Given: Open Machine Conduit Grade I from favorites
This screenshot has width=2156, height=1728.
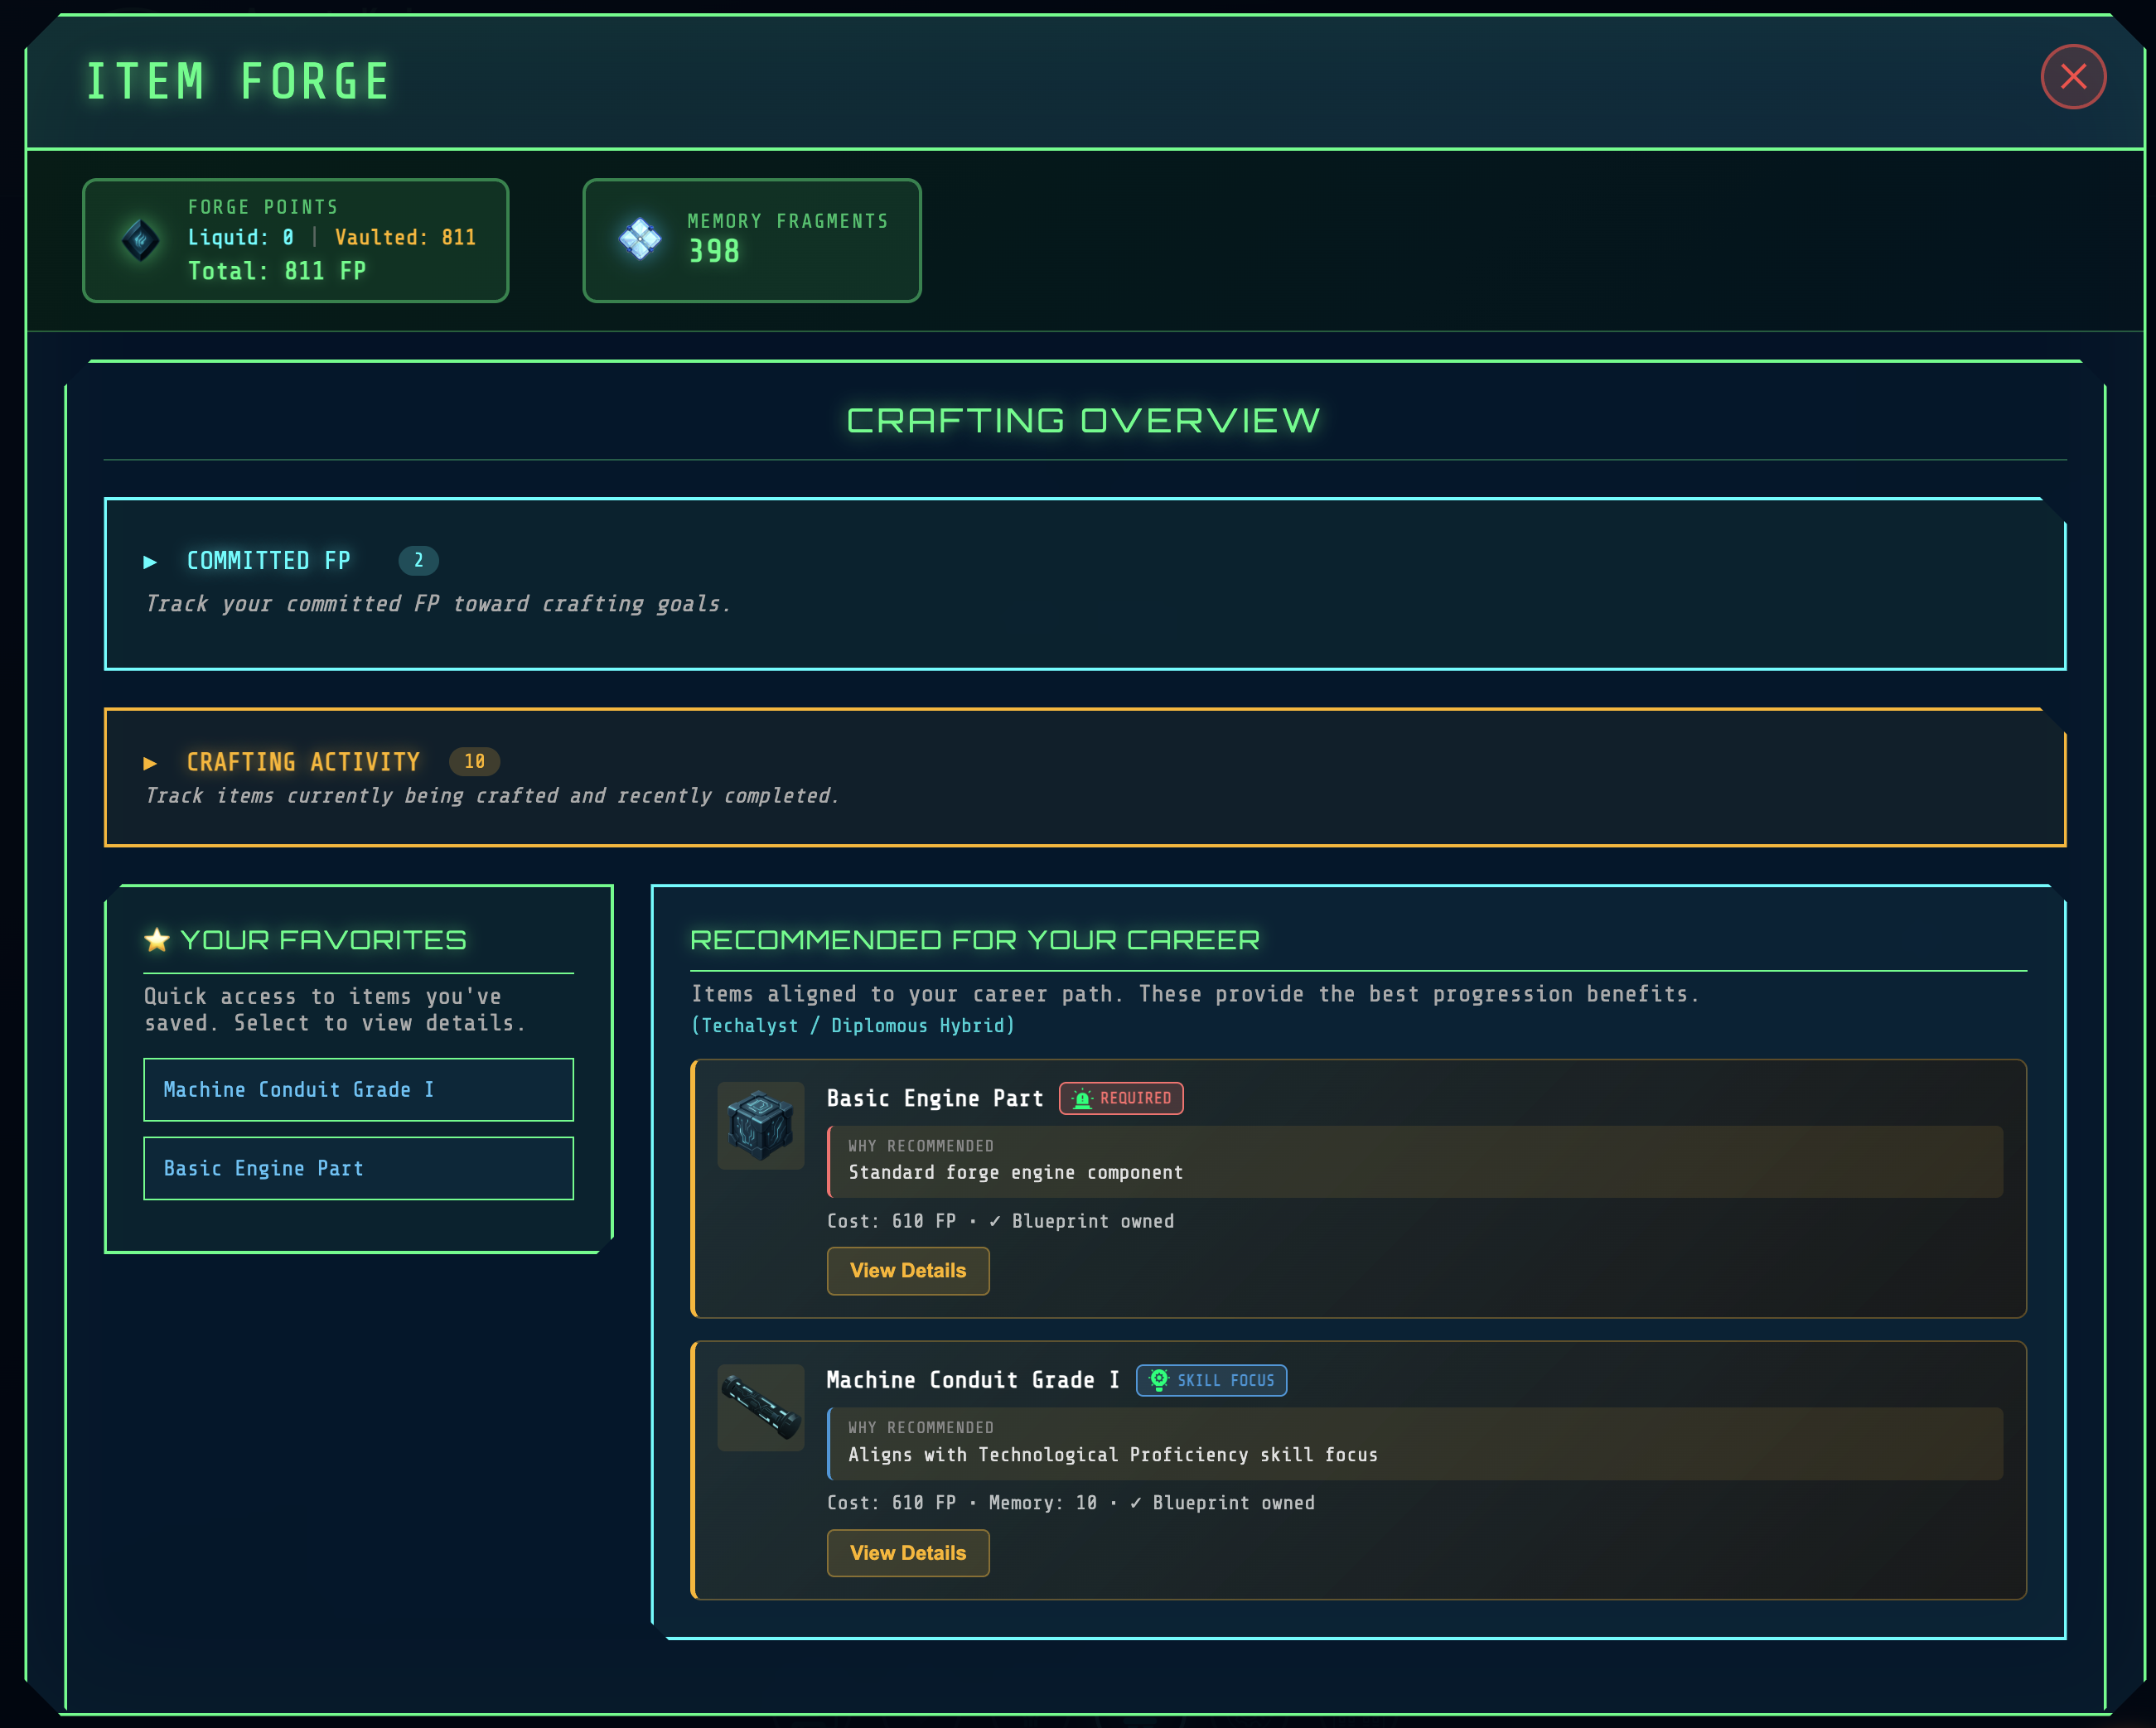Looking at the screenshot, I should 358,1089.
